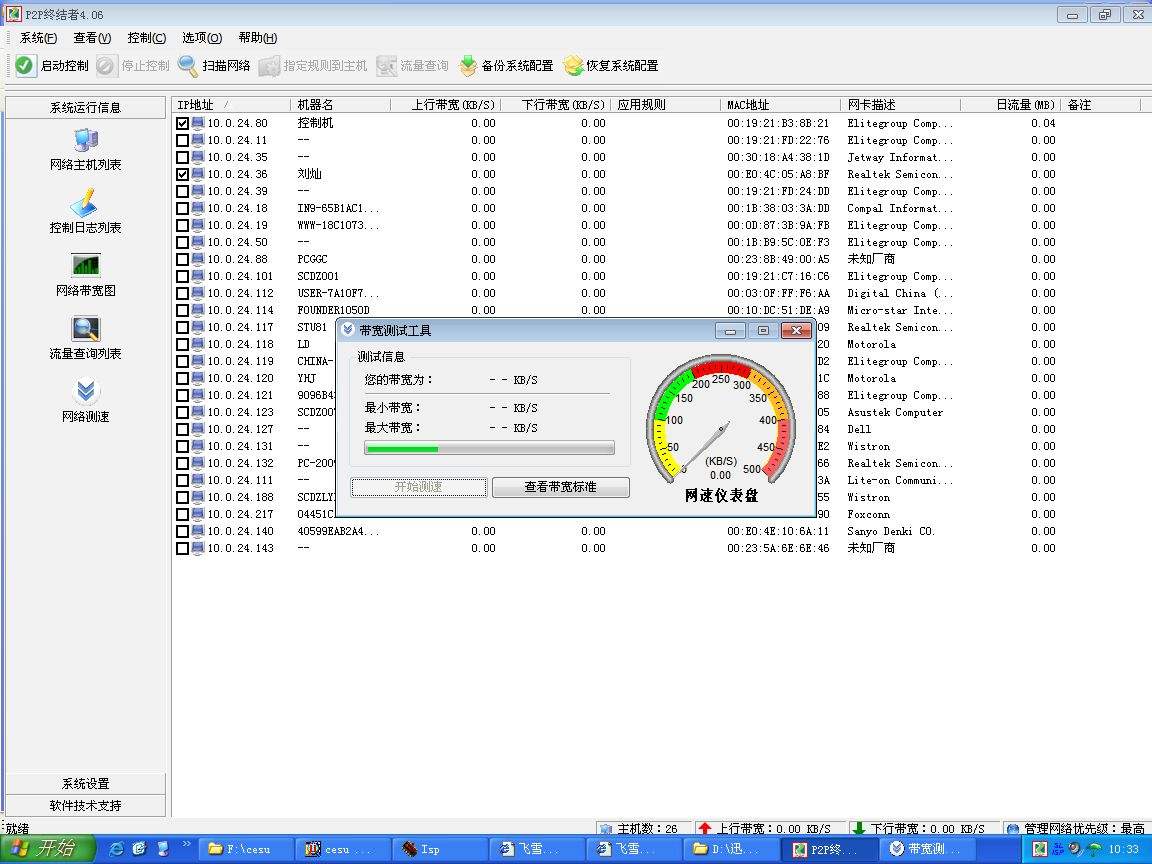The image size is (1152, 864).
Task: Open the 系统(F) menu
Action: 38,37
